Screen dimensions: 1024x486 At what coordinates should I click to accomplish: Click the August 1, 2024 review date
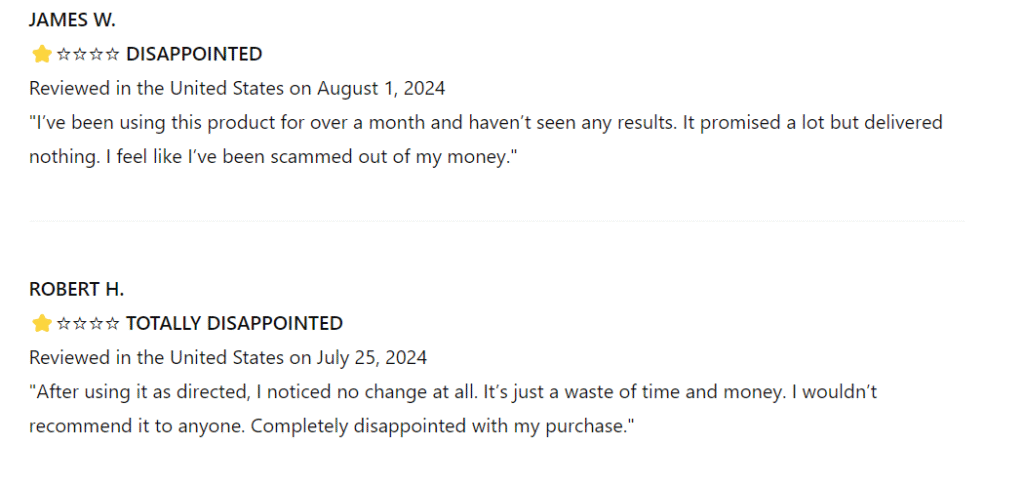381,88
